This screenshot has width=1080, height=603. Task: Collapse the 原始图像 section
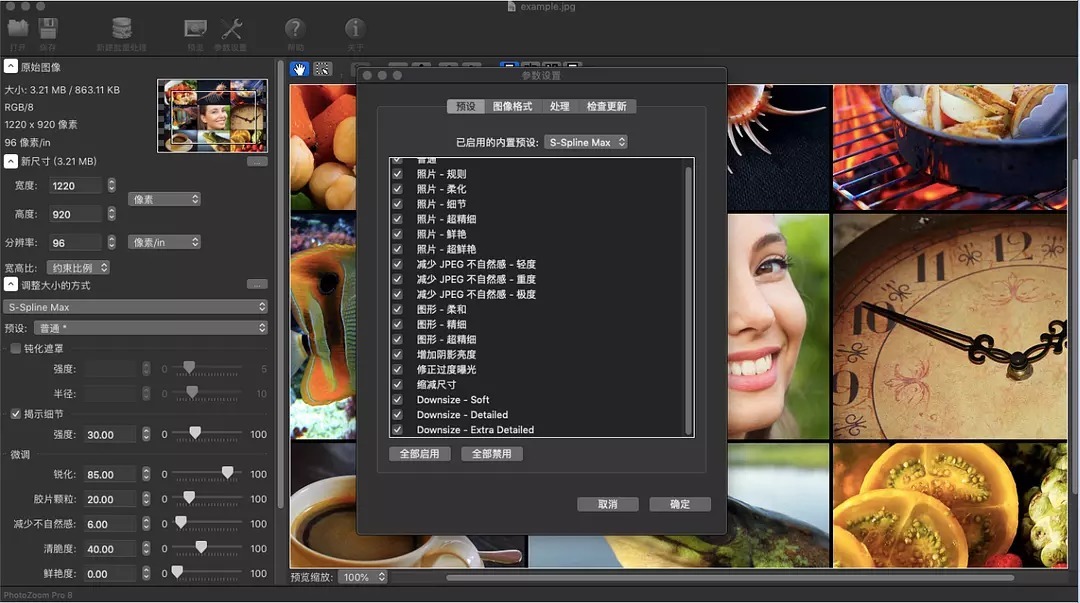pos(10,67)
